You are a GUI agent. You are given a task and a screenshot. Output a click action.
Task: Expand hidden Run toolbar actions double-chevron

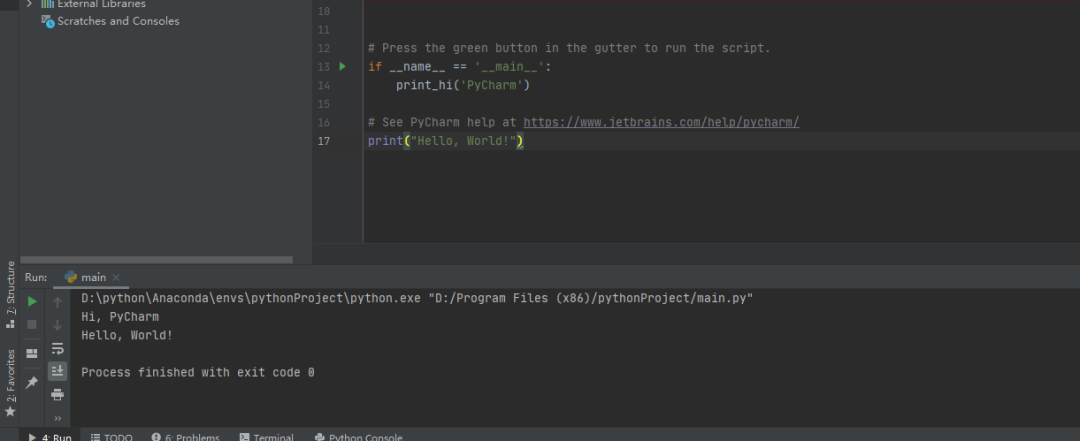pos(58,418)
